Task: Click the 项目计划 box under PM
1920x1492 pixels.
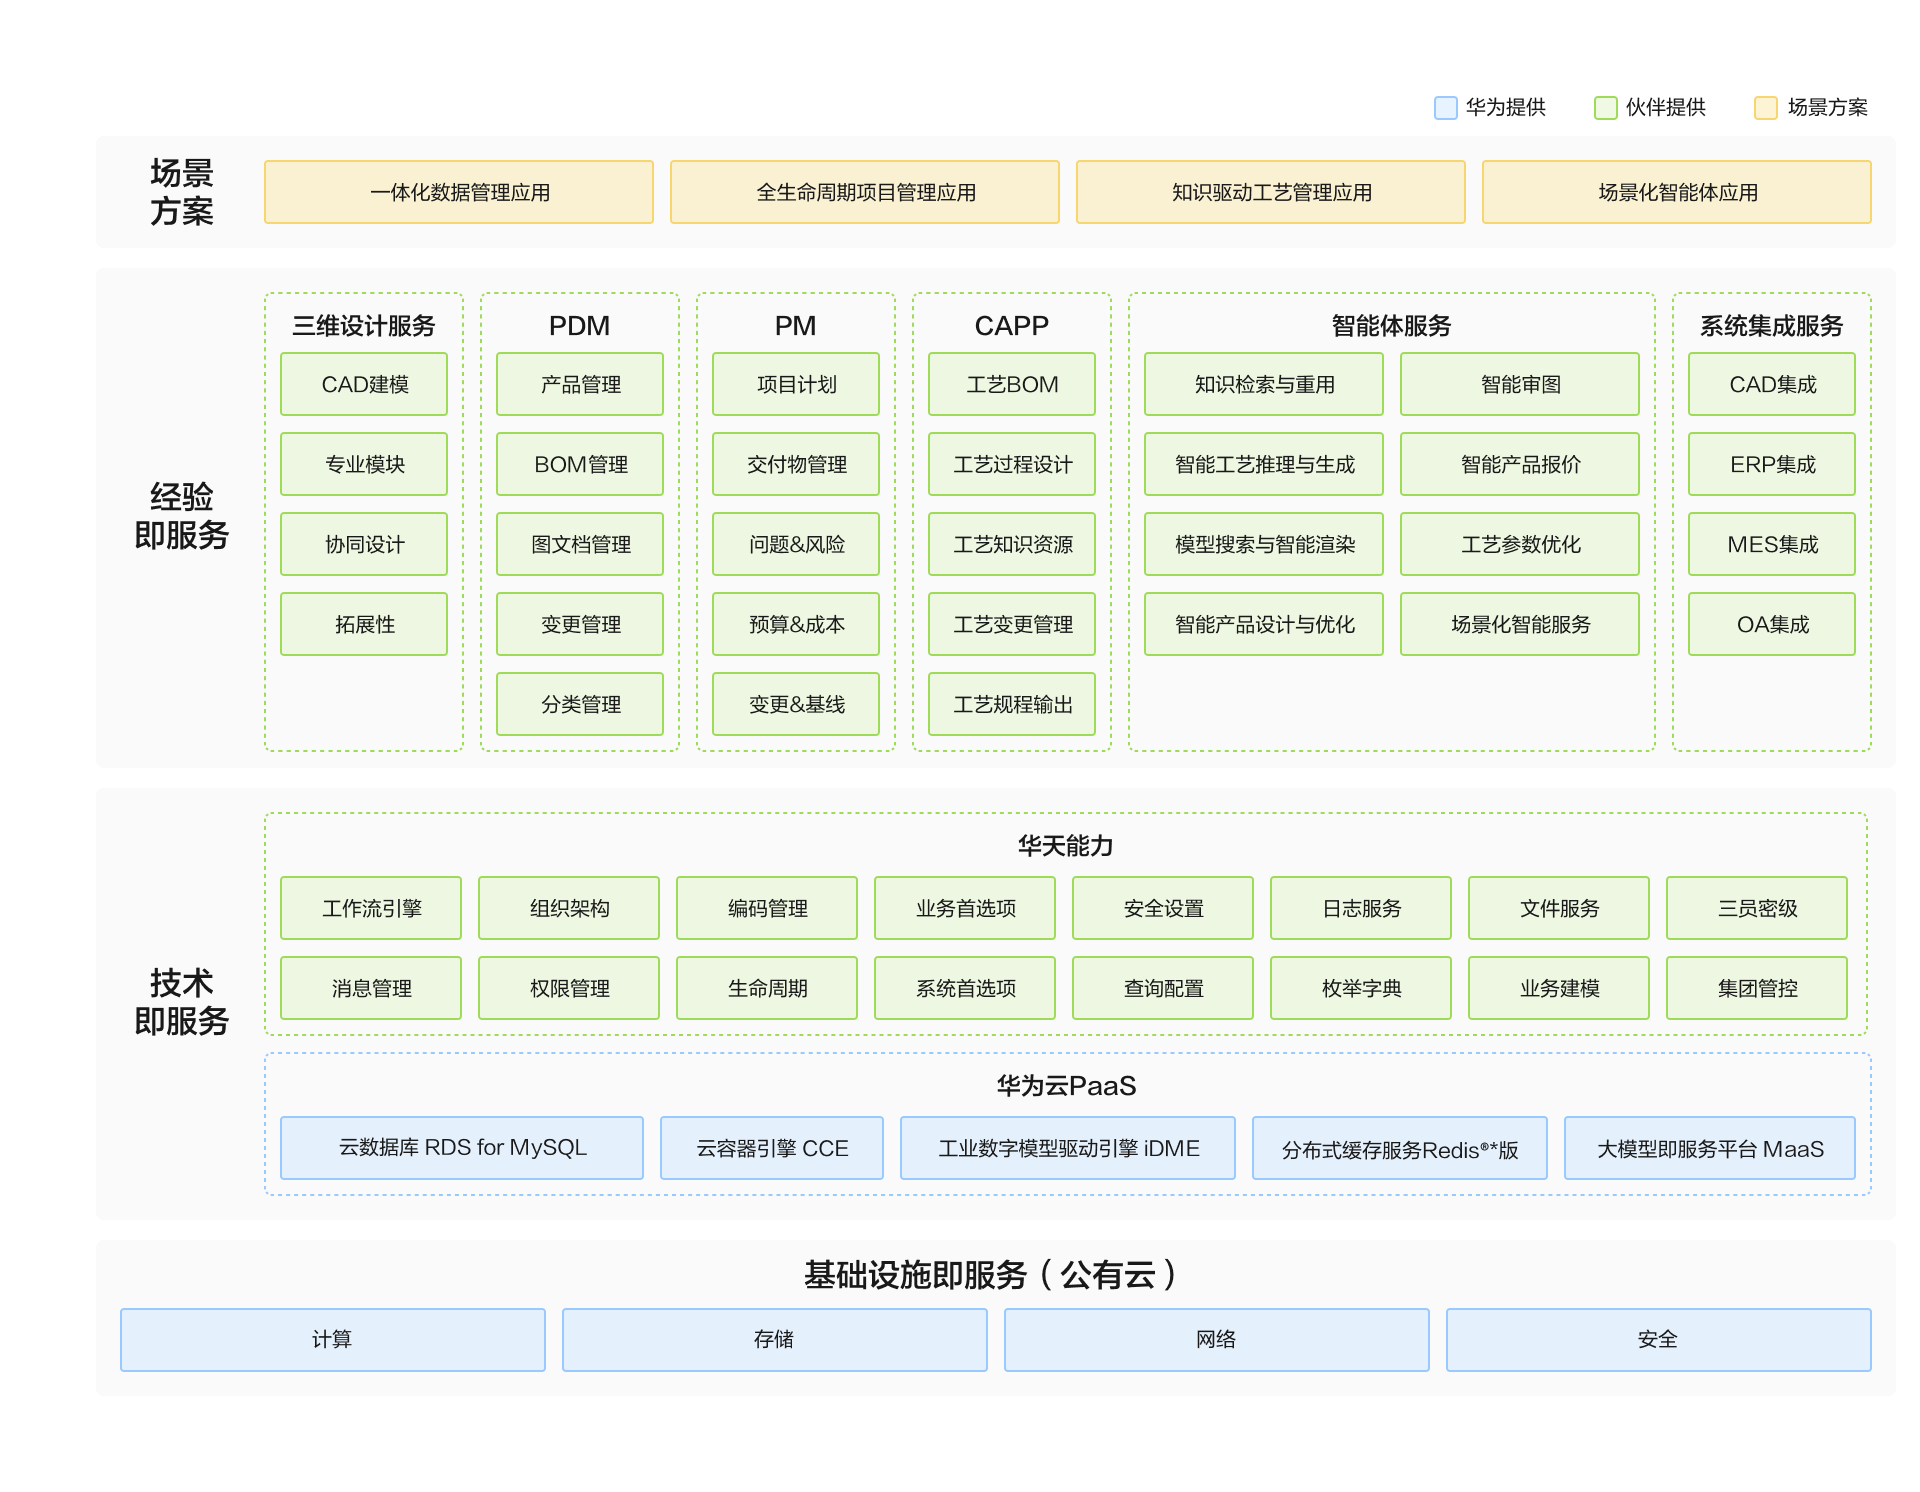Action: (796, 384)
